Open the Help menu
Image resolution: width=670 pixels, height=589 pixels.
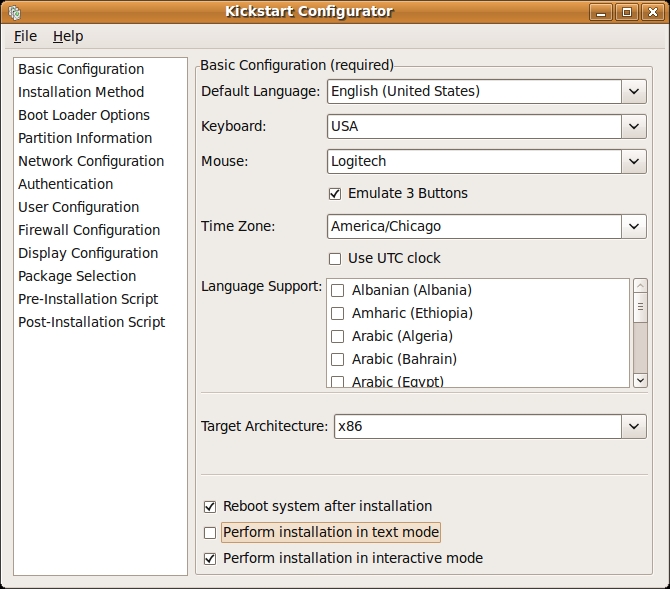(68, 36)
